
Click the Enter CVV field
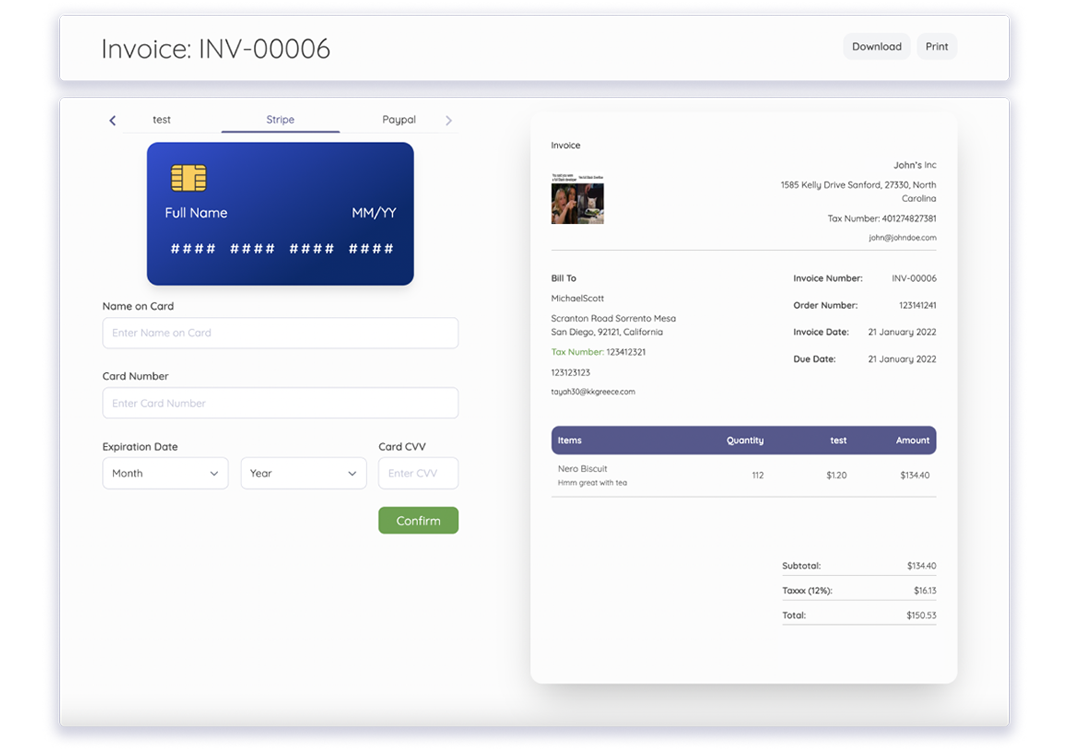[x=418, y=472]
